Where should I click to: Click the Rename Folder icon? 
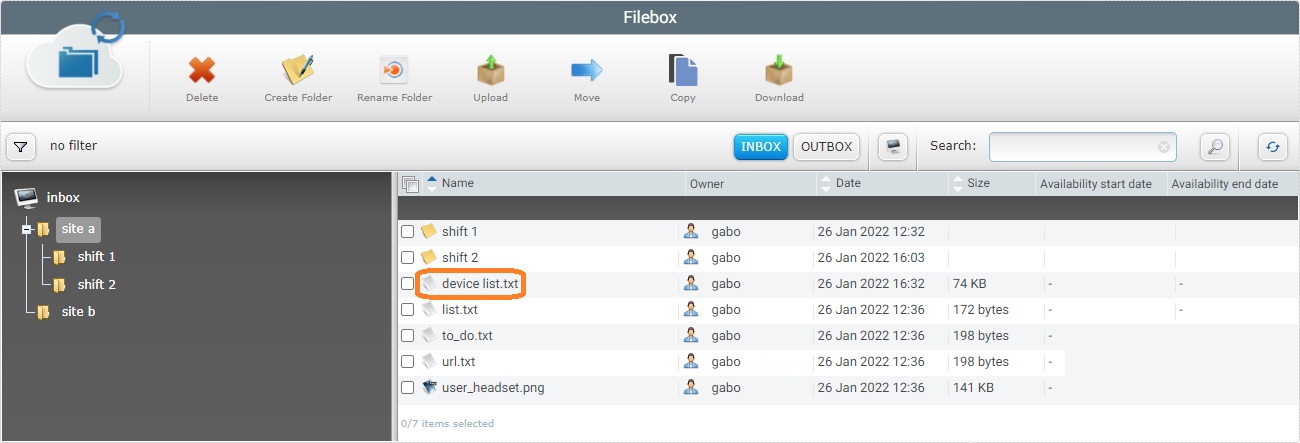(x=394, y=70)
